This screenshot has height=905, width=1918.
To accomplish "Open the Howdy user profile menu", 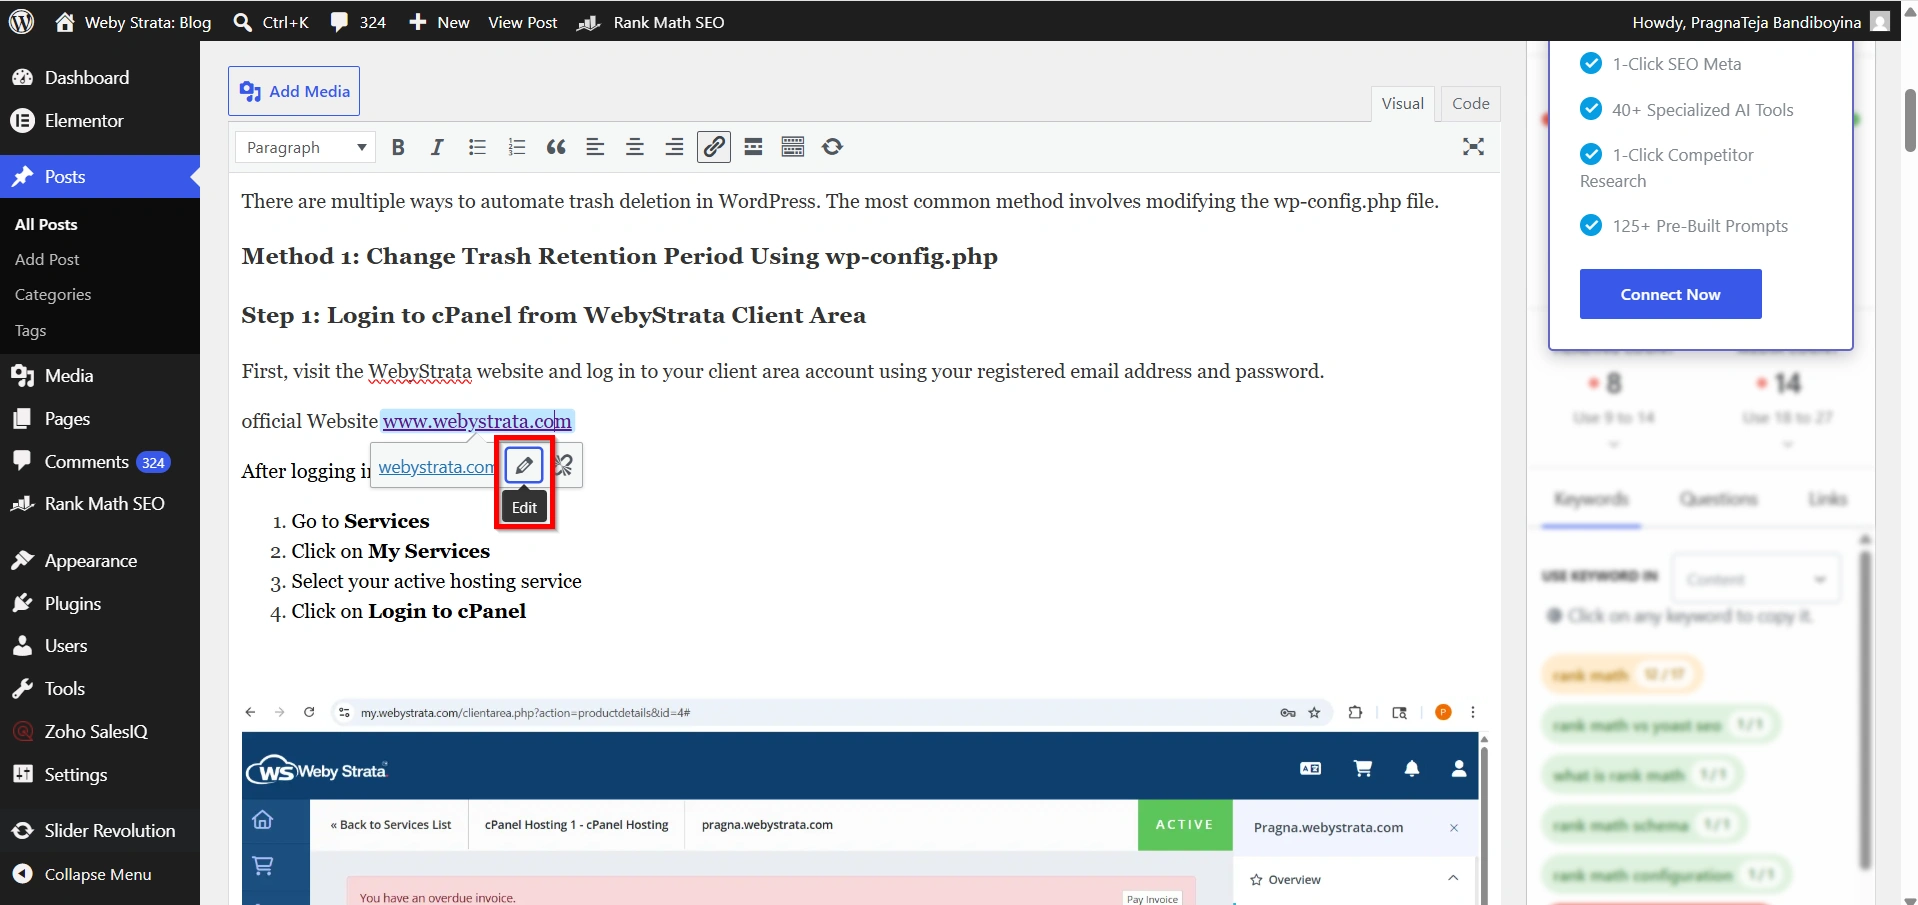I will 1760,22.
